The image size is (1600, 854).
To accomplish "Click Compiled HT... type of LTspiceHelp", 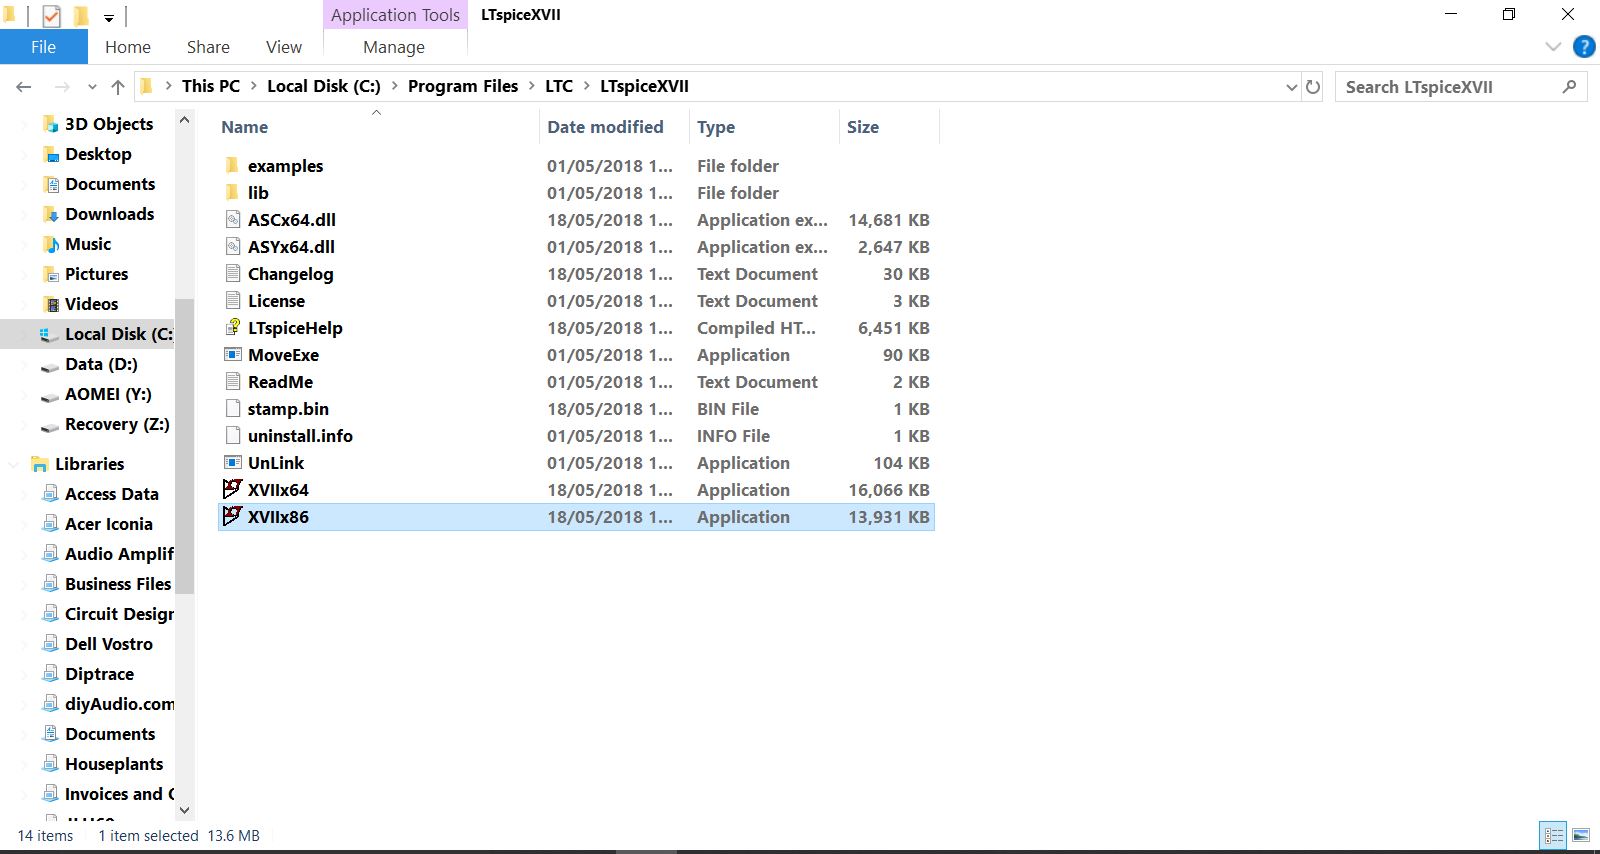I will coord(756,328).
